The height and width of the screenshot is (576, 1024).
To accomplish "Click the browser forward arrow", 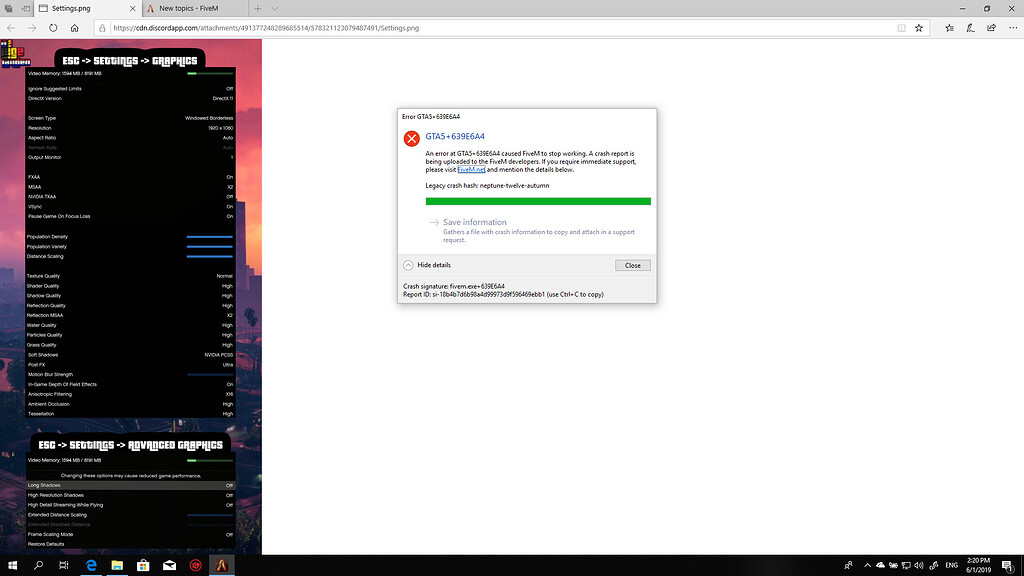I will pyautogui.click(x=32, y=28).
